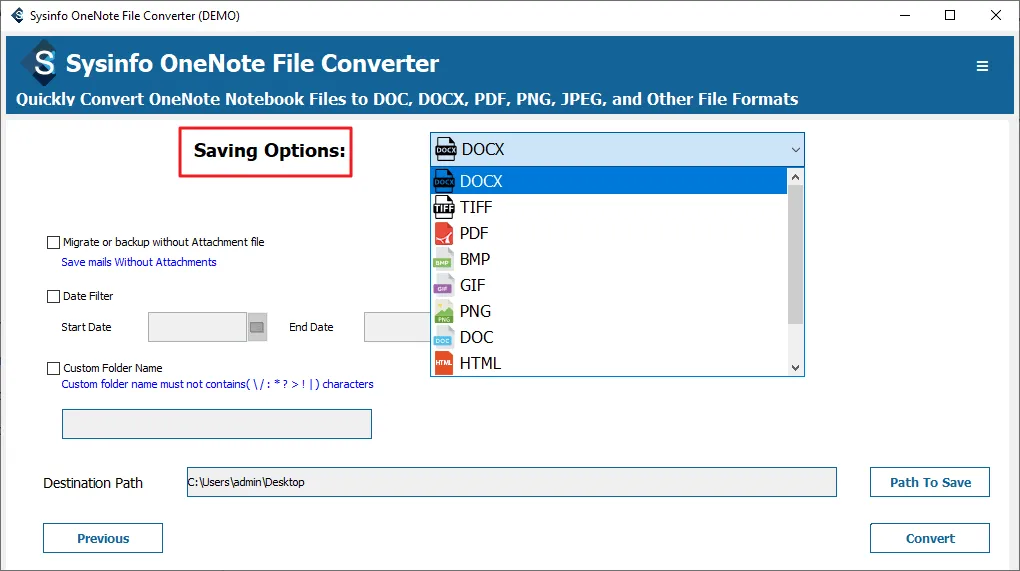Viewport: 1020px width, 571px height.
Task: Toggle the Date Filter checkbox
Action: pos(53,297)
